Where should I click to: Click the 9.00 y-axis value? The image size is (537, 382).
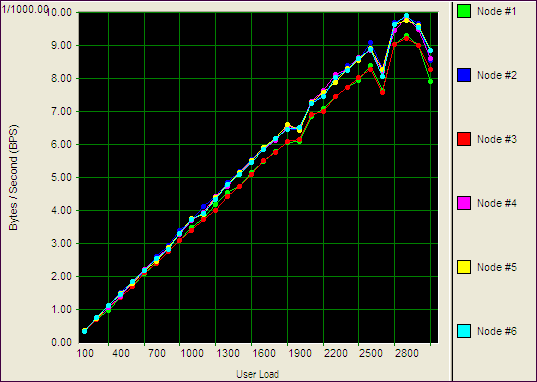click(x=62, y=46)
